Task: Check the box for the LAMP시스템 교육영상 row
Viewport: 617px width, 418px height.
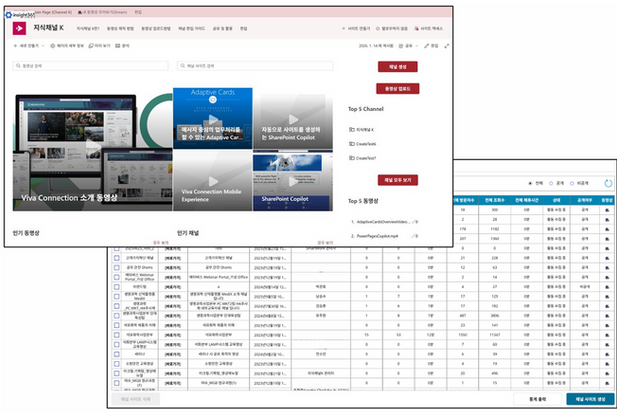Action: click(117, 344)
